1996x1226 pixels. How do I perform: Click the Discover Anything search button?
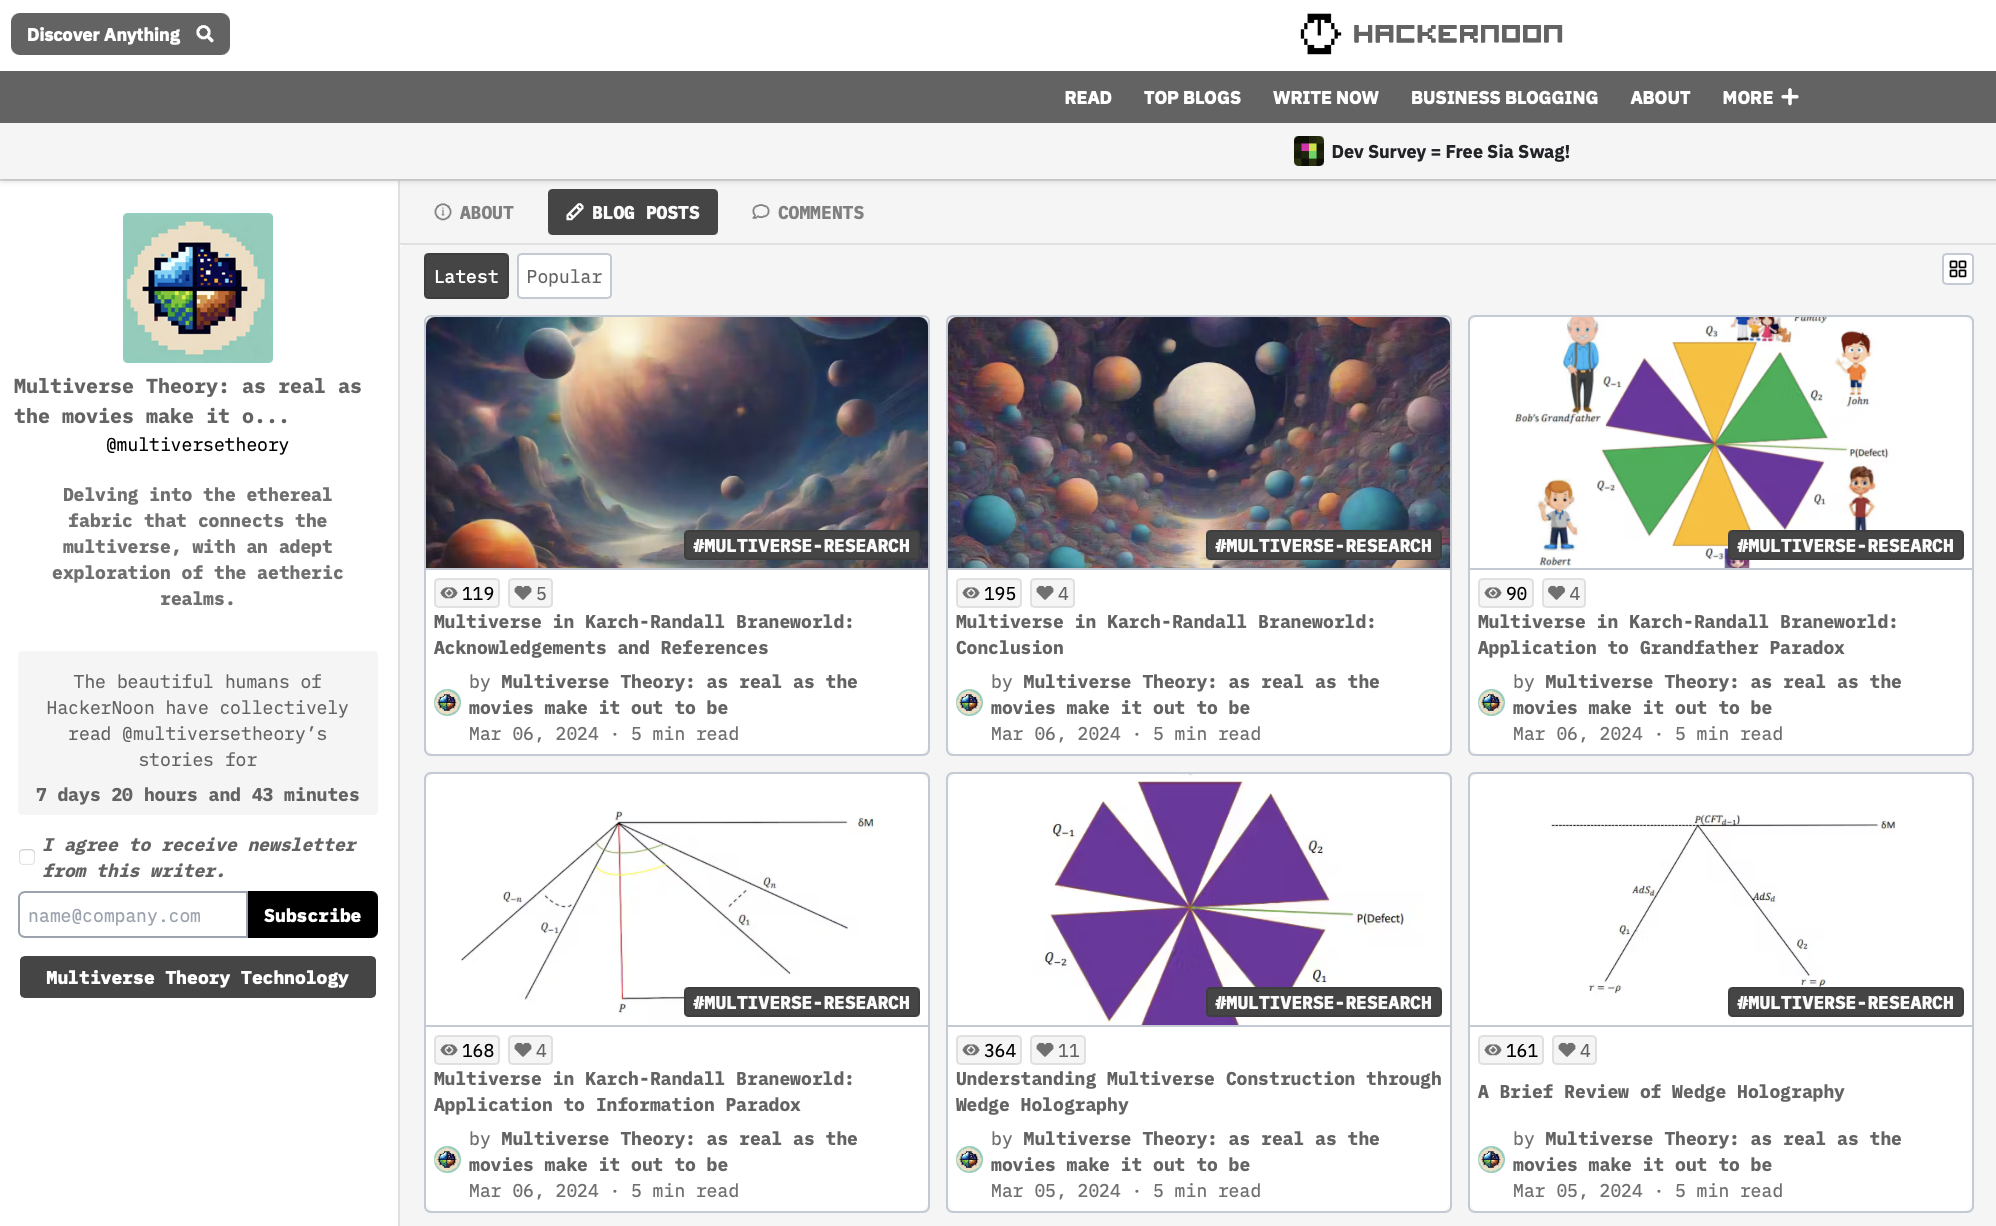click(x=120, y=34)
